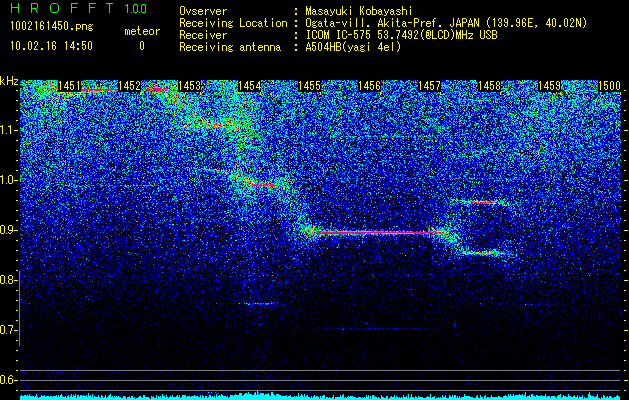Click the 1454 time marker
The width and height of the screenshot is (629, 400).
pyautogui.click(x=250, y=86)
